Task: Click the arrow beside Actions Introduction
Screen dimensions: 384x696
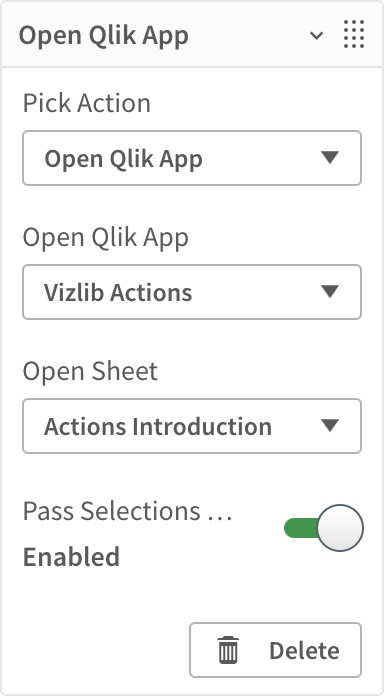Action: tap(330, 425)
